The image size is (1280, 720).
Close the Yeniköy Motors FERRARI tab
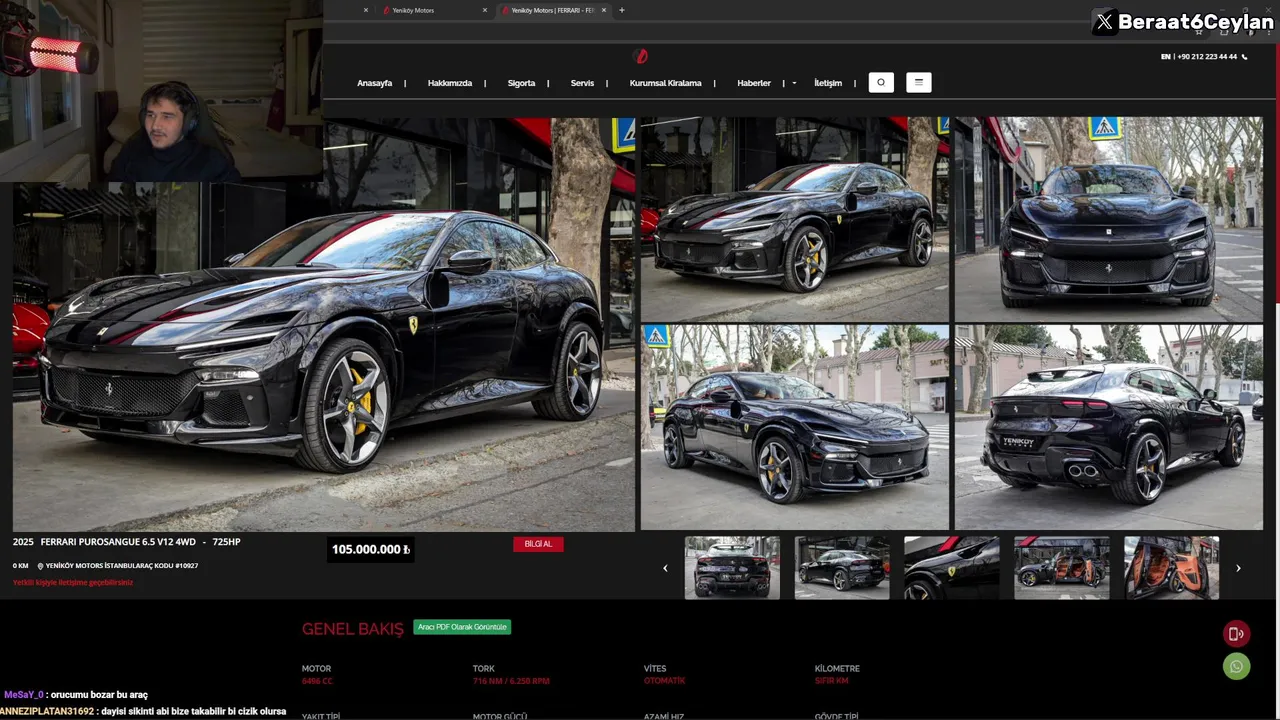tap(604, 10)
